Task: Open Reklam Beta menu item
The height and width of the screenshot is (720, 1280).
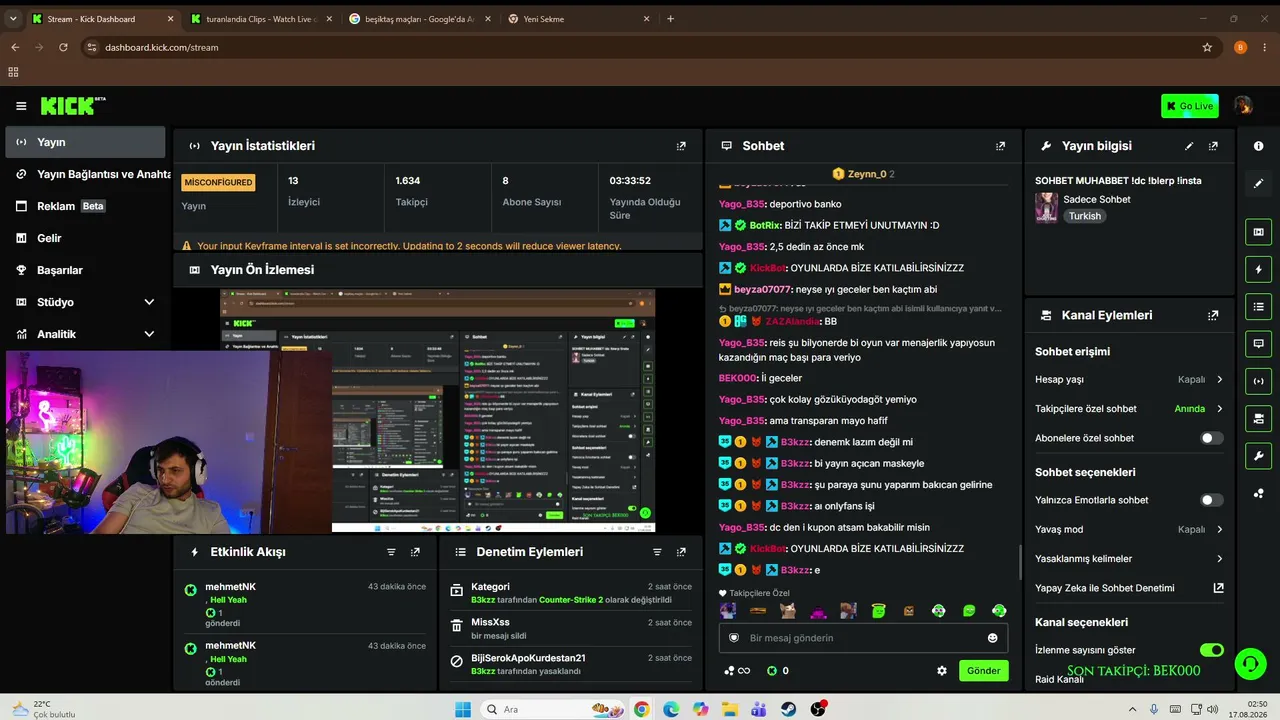Action: click(x=85, y=206)
